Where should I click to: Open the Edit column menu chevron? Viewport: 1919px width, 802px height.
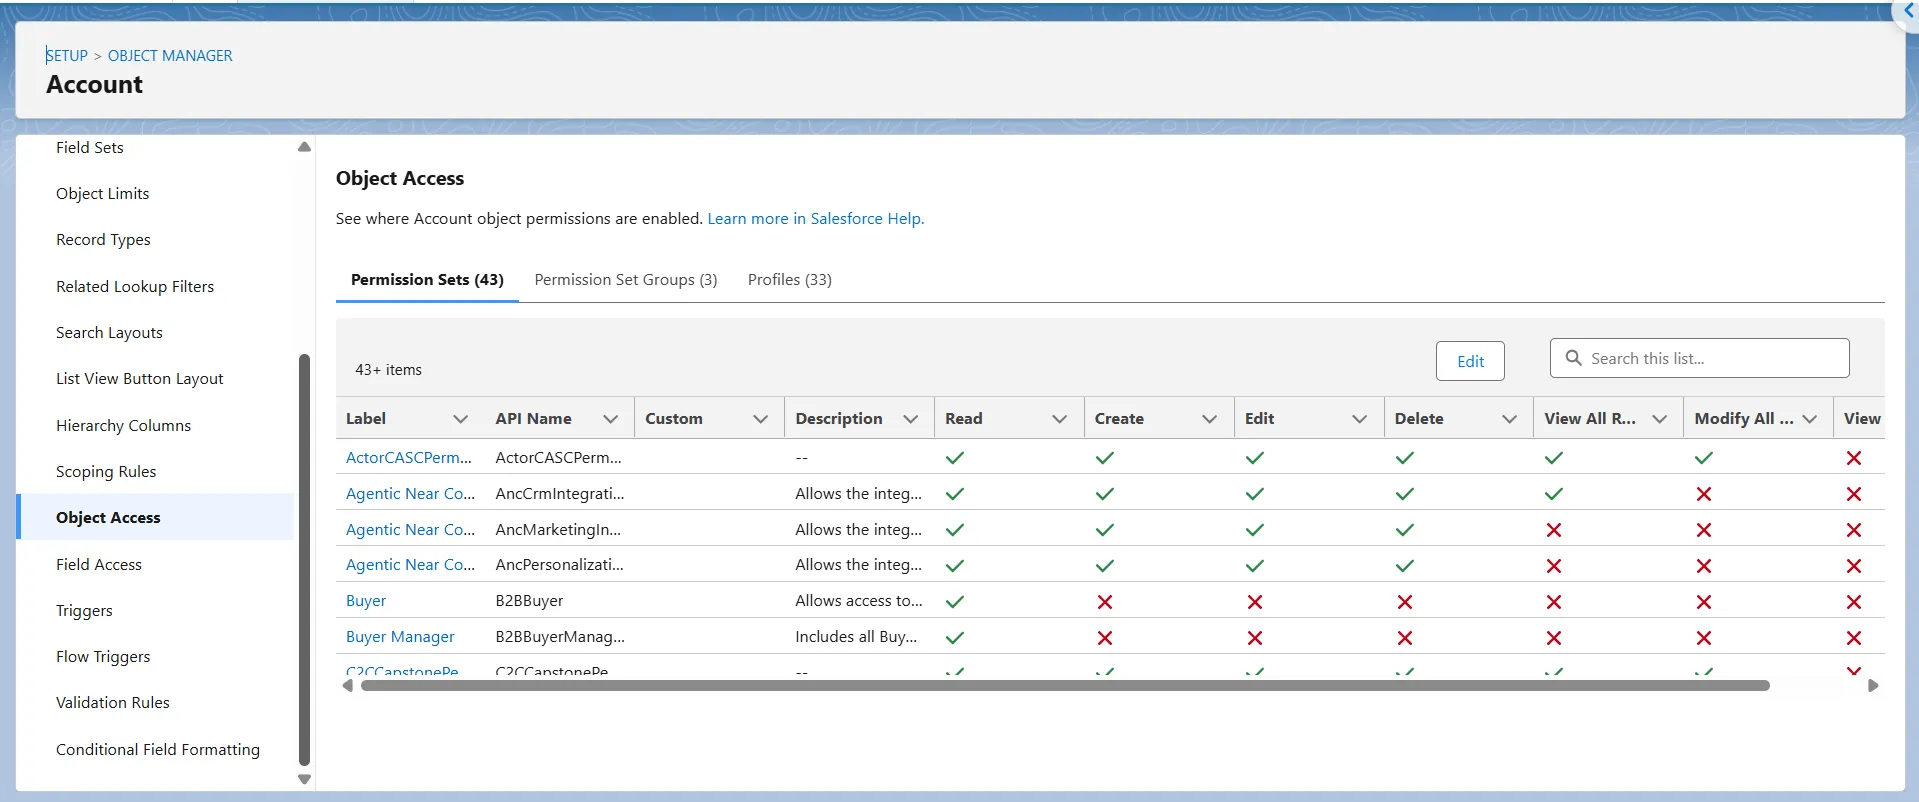click(1360, 419)
